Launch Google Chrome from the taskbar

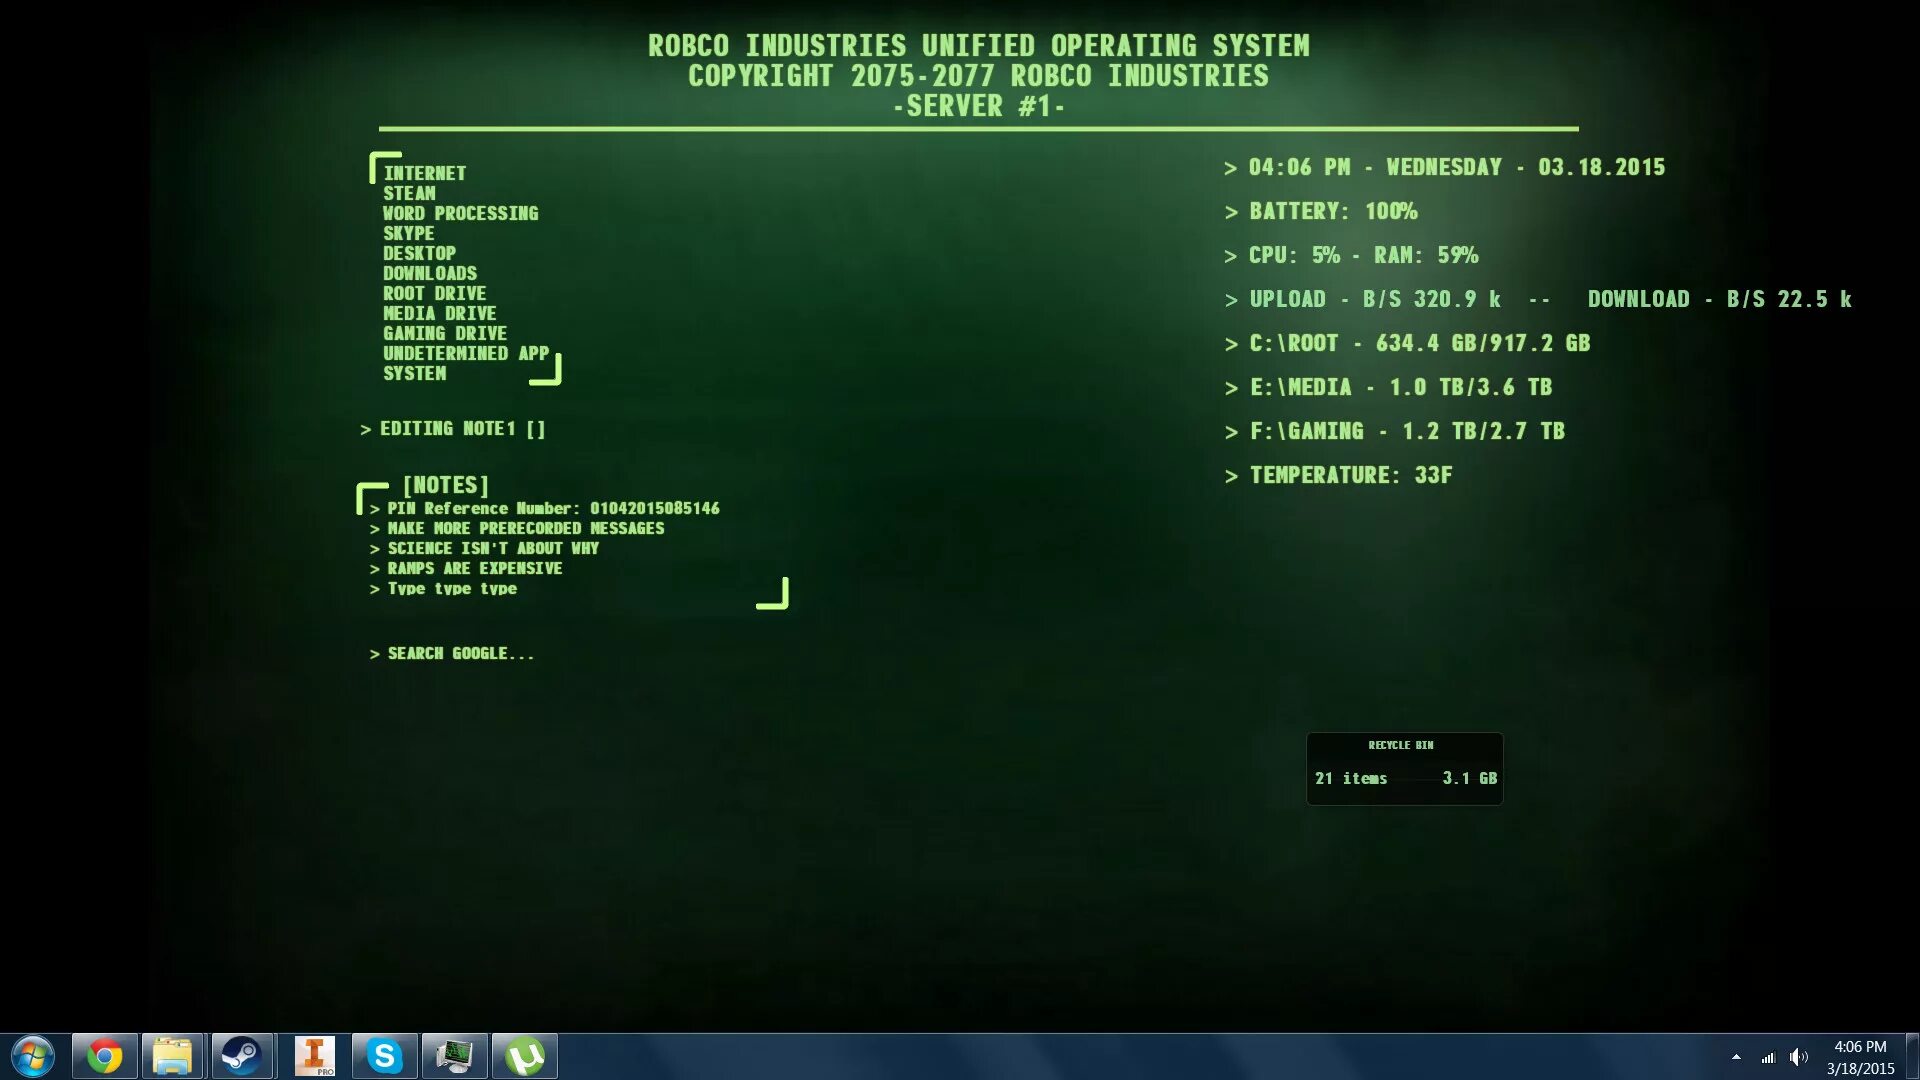tap(104, 1055)
